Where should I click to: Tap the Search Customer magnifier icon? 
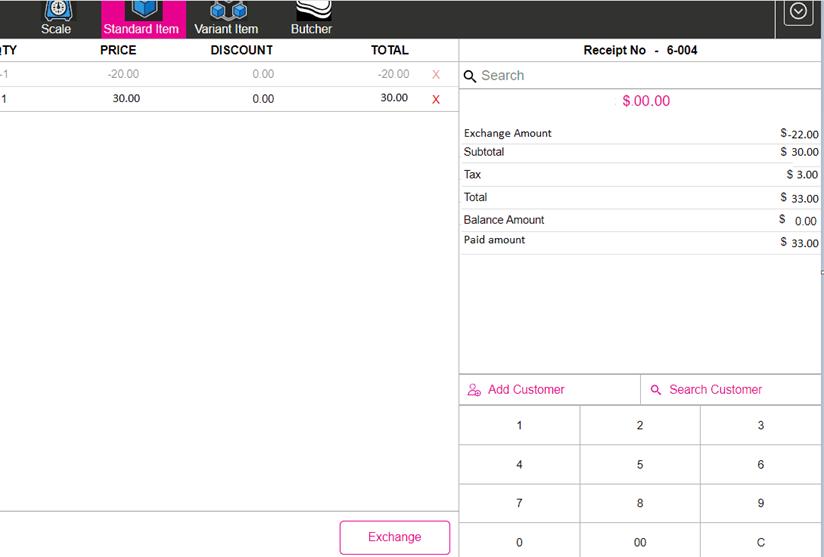656,390
